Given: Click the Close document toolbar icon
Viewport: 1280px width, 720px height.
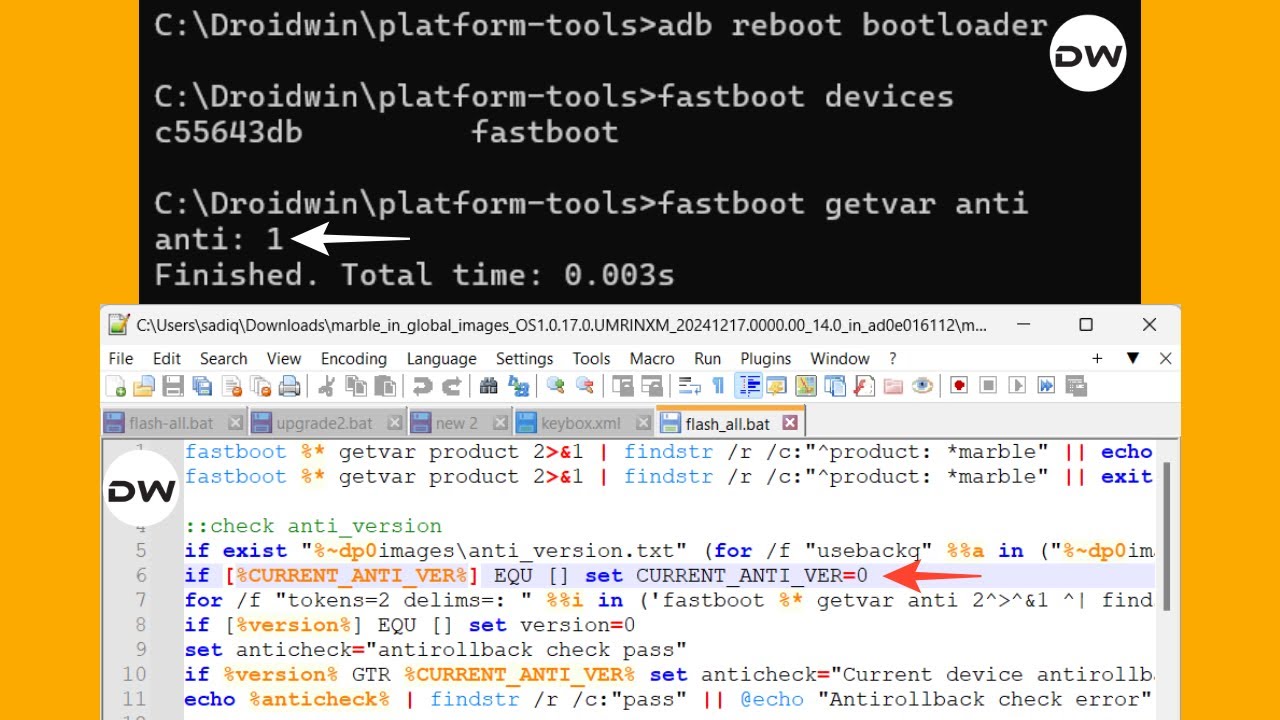Looking at the screenshot, I should pyautogui.click(x=232, y=385).
